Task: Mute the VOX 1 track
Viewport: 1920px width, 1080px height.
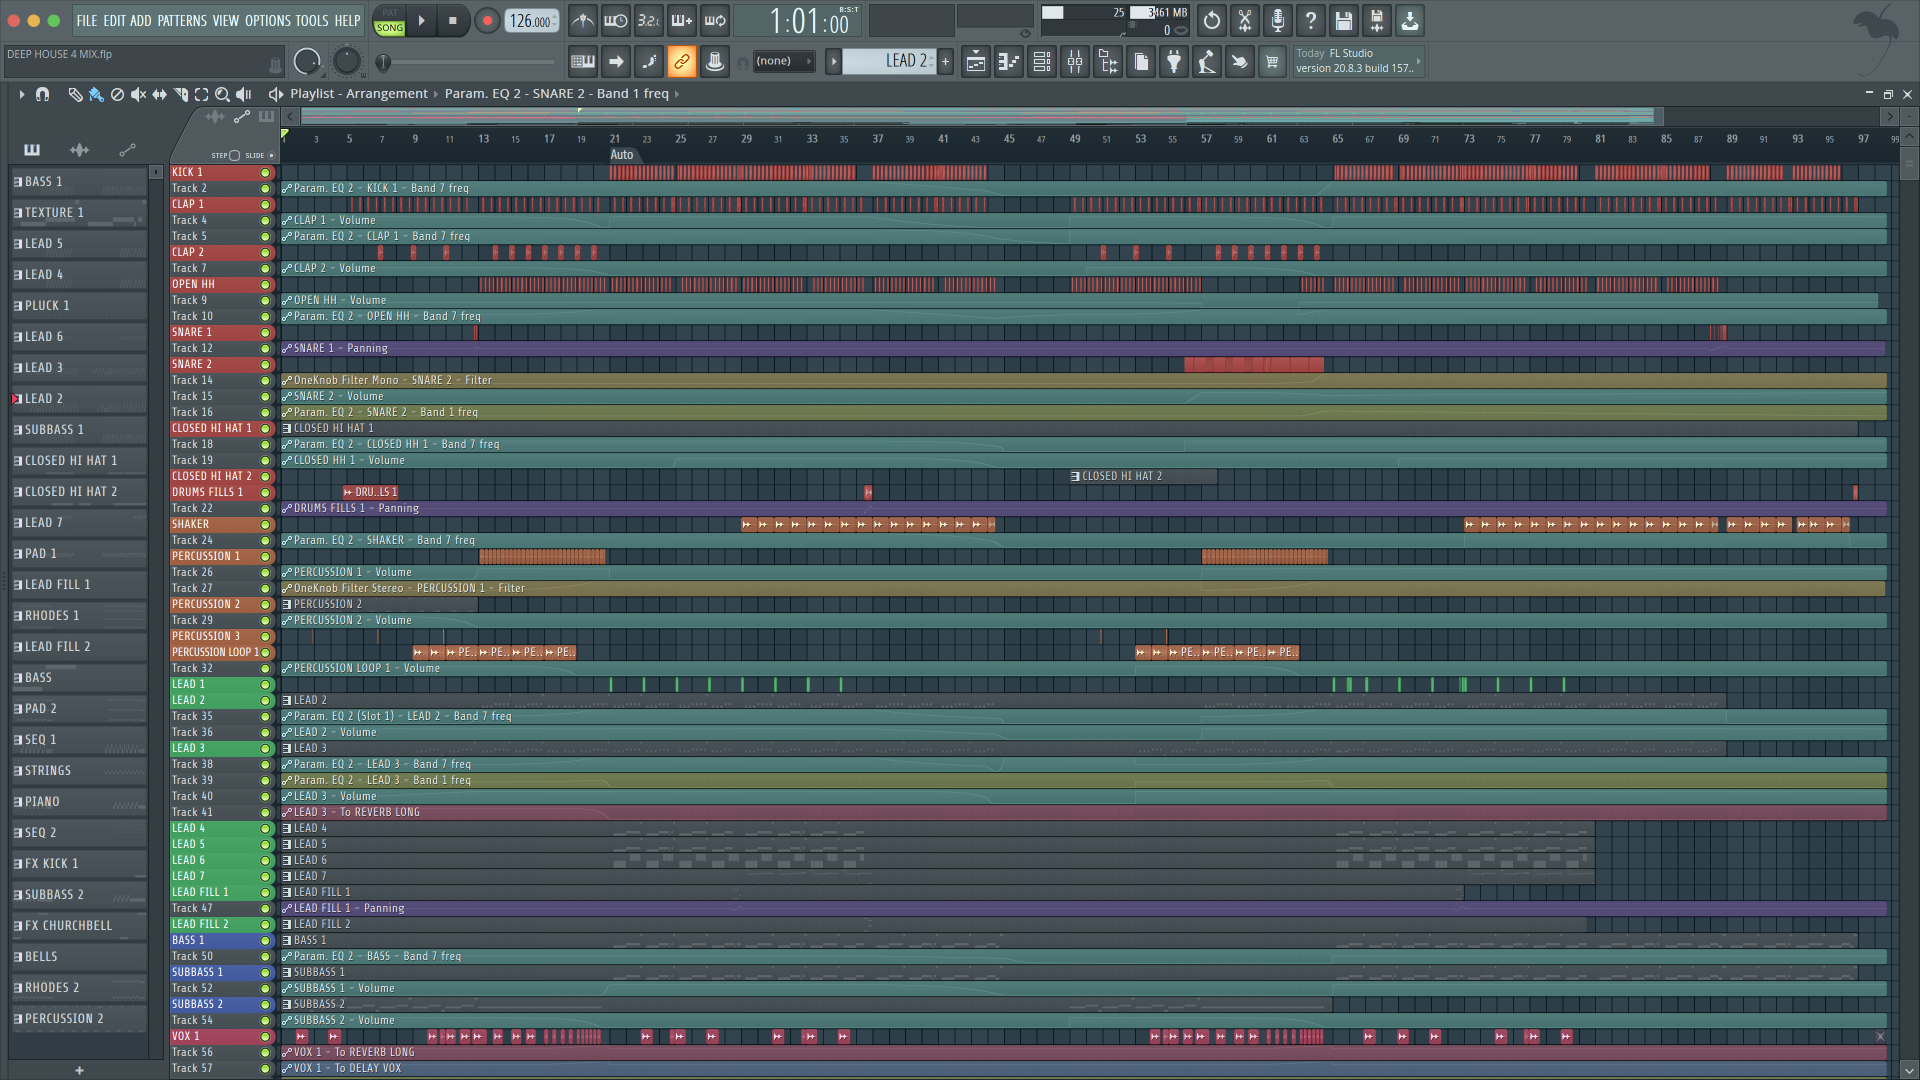Action: (265, 1036)
